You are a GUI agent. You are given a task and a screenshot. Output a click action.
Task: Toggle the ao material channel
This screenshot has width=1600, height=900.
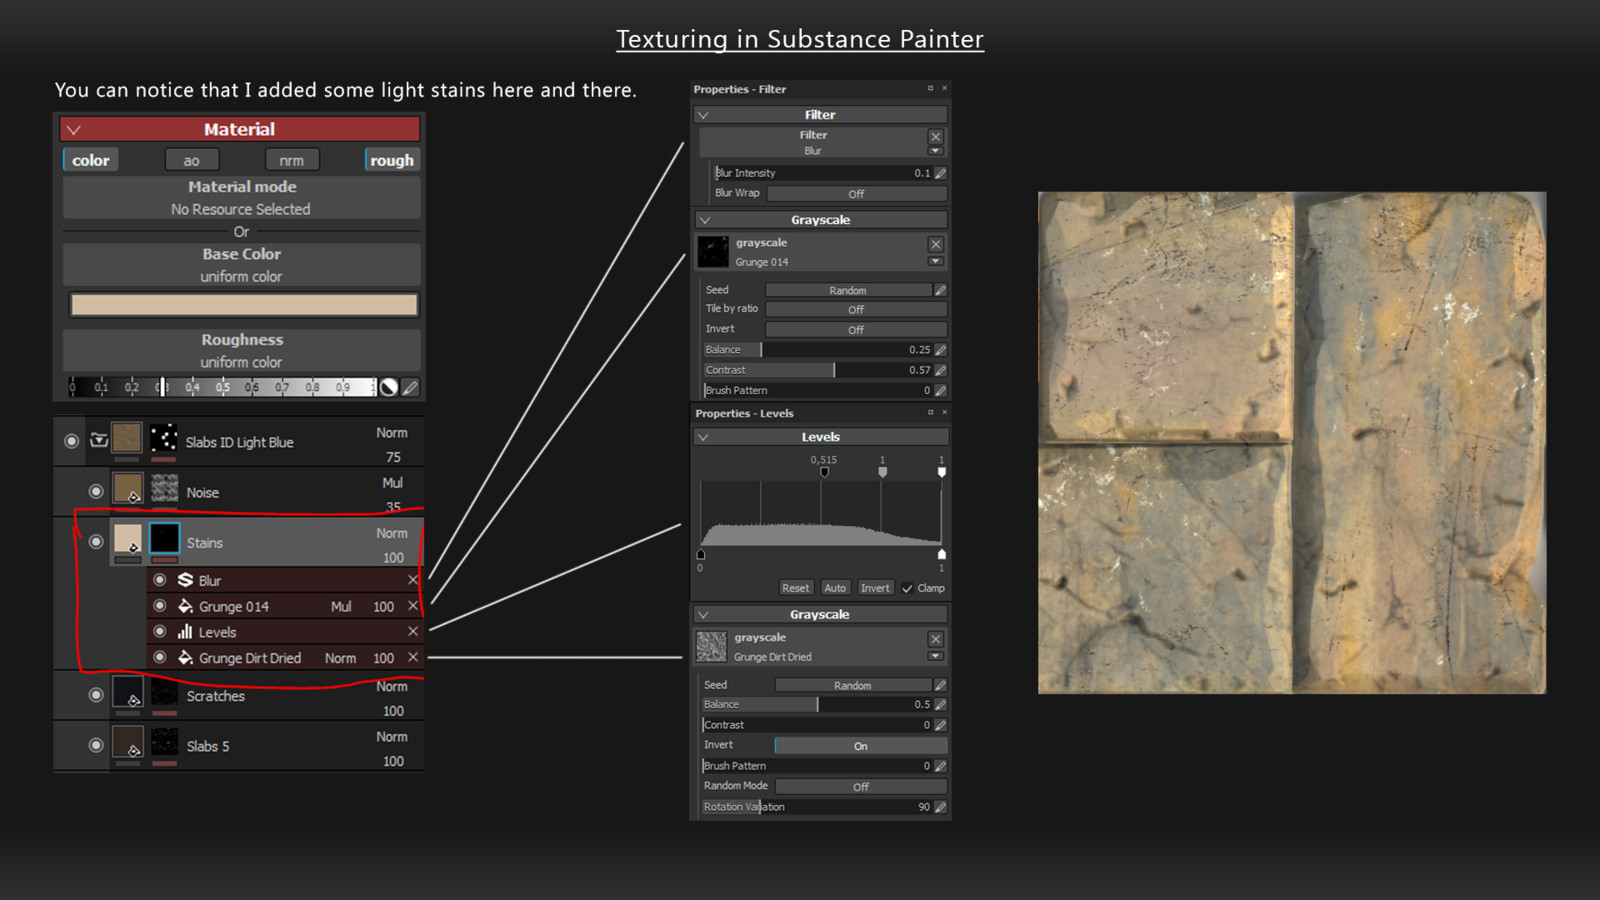click(x=191, y=160)
